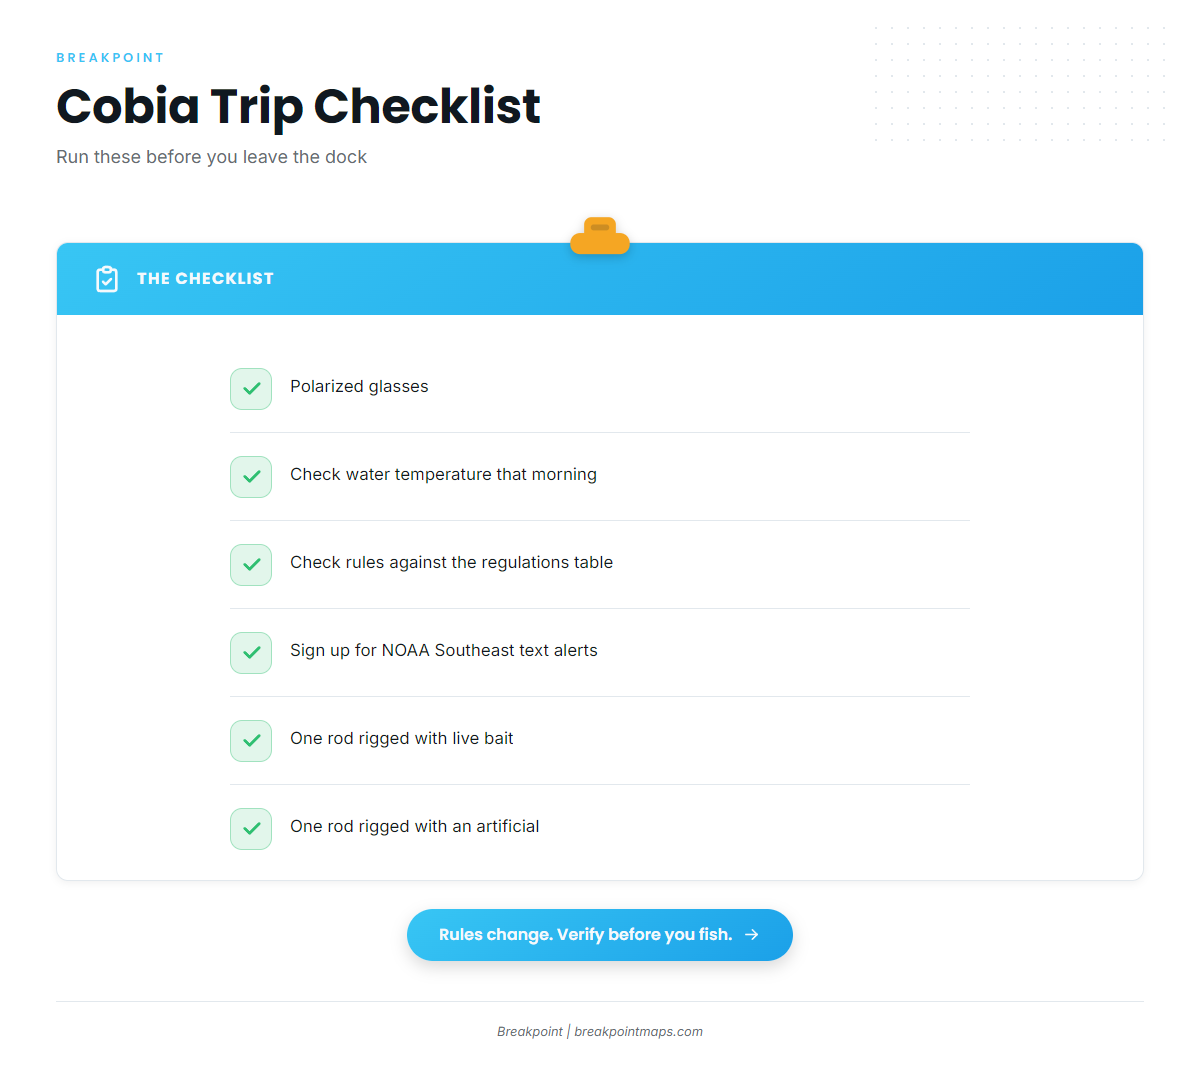This screenshot has height=1066, width=1200.
Task: Click the orange clipboard clip at top
Action: tap(600, 236)
